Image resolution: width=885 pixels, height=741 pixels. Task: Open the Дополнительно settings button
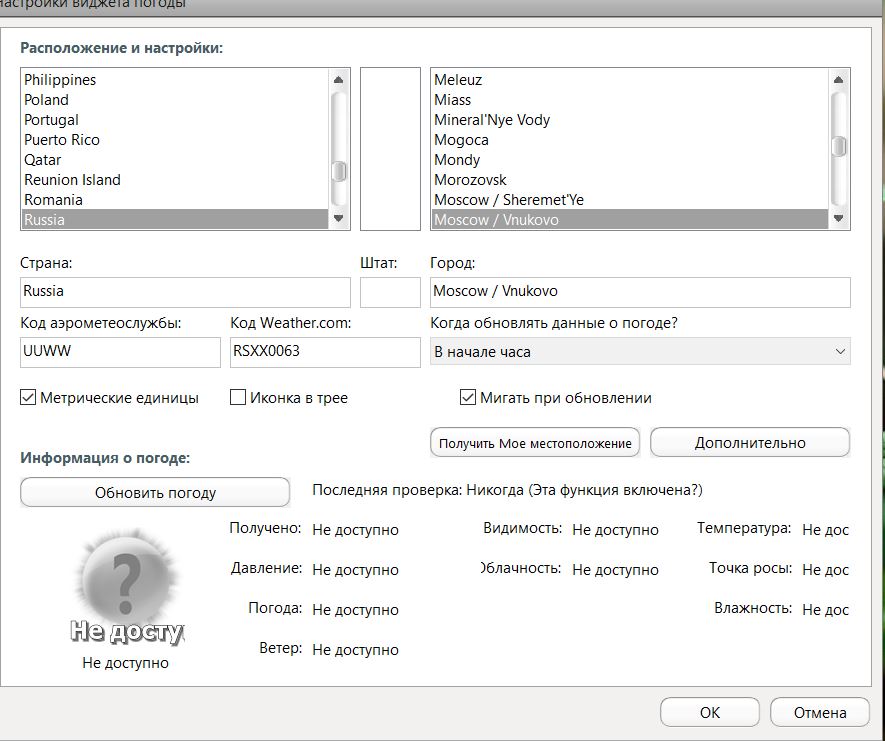[749, 443]
